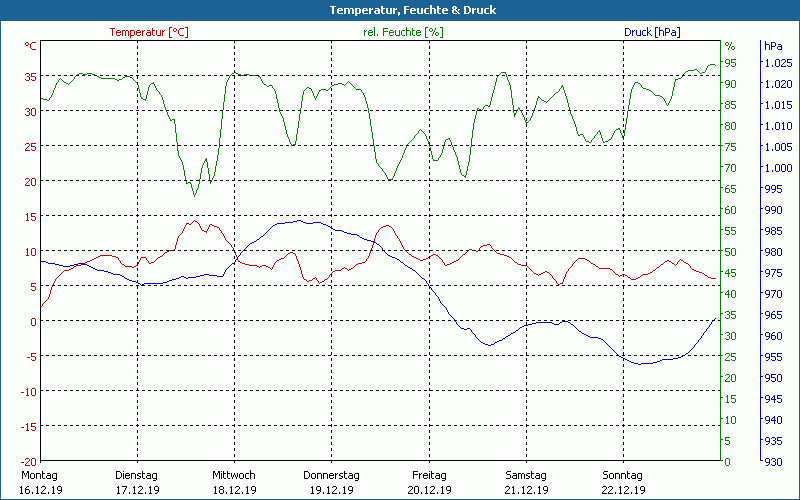The image size is (800, 500).
Task: Select the red "Temperatur [°C]" legend label
Action: click(149, 32)
